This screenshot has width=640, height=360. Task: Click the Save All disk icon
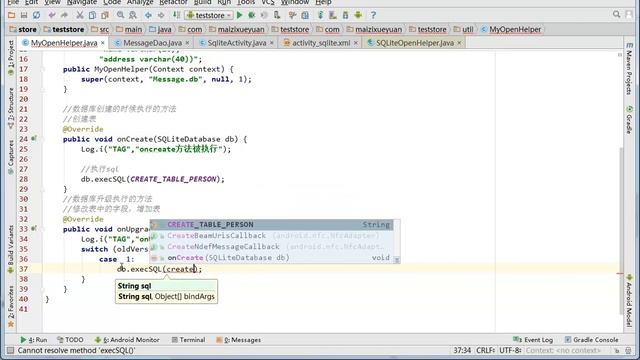pos(24,16)
